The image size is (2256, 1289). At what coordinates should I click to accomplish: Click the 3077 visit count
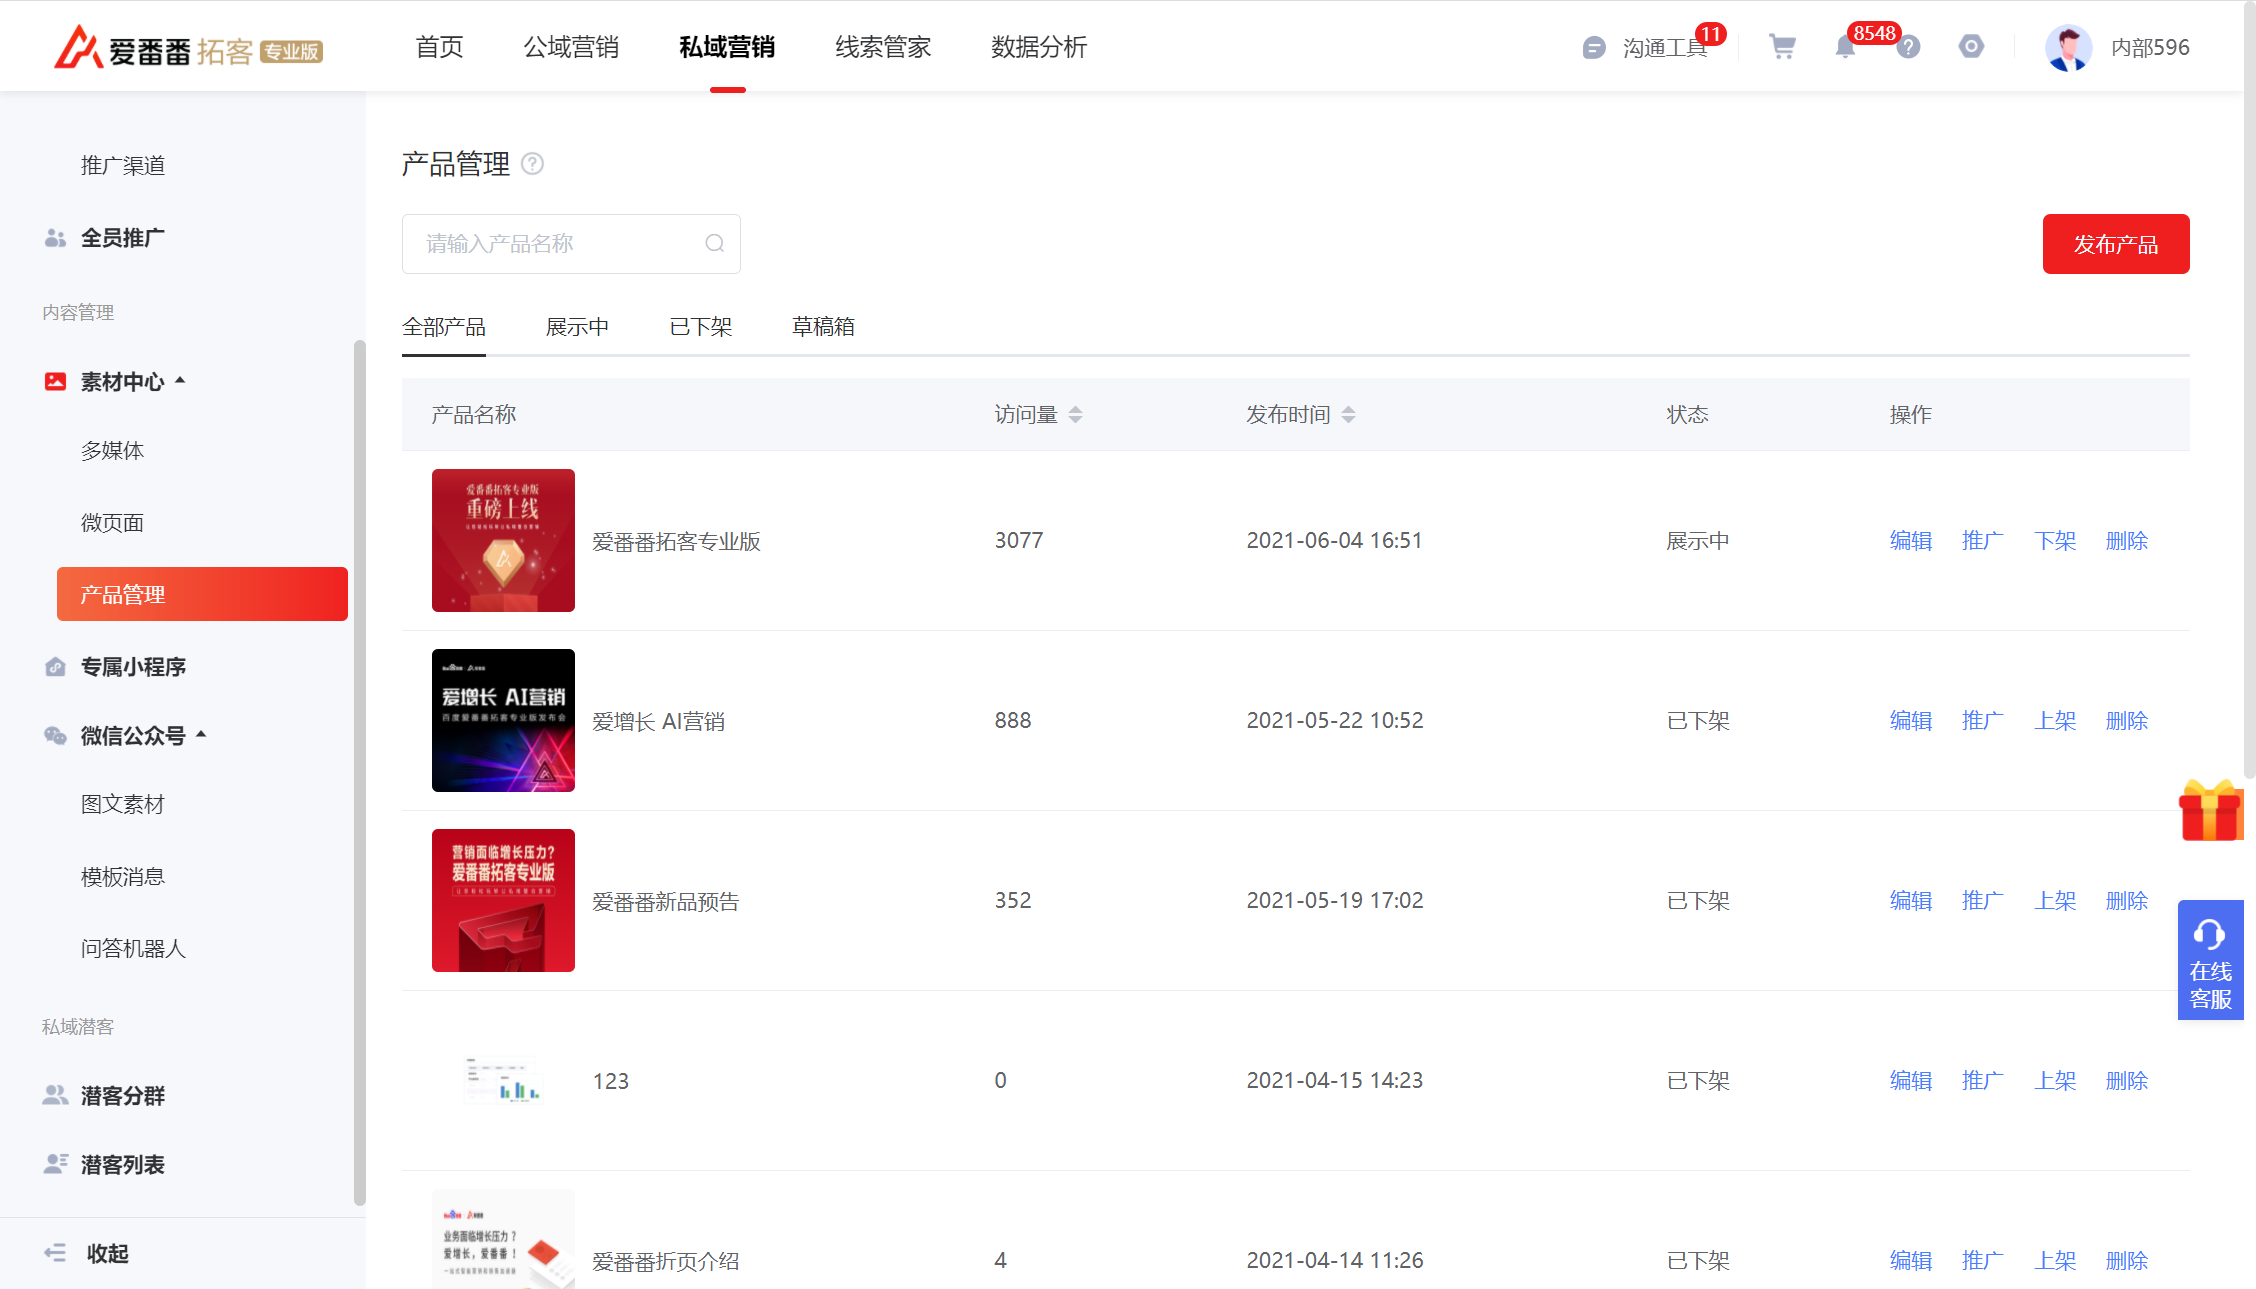[x=1018, y=540]
